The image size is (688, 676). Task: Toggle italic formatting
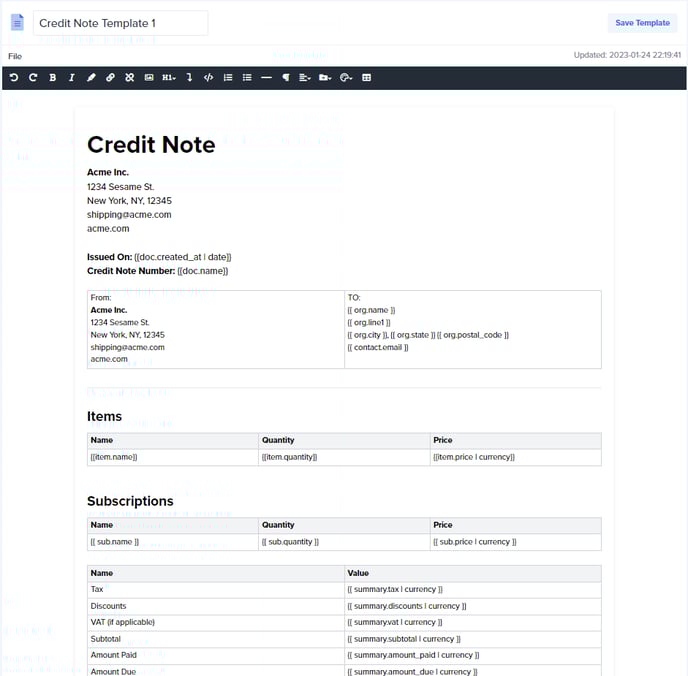click(x=72, y=78)
